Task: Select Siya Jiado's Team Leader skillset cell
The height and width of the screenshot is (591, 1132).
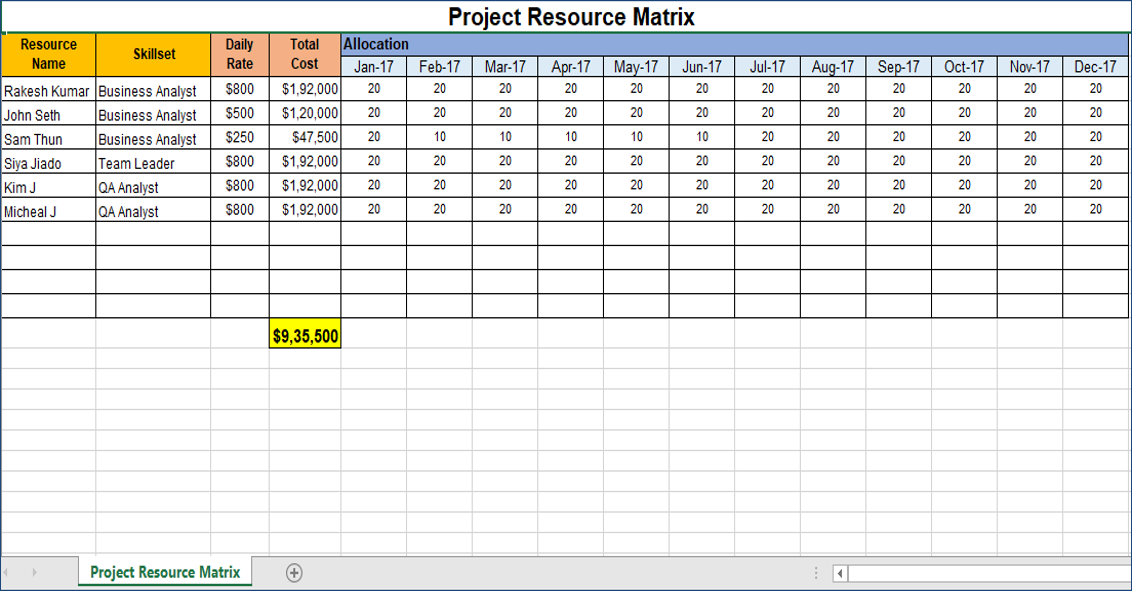Action: click(150, 162)
